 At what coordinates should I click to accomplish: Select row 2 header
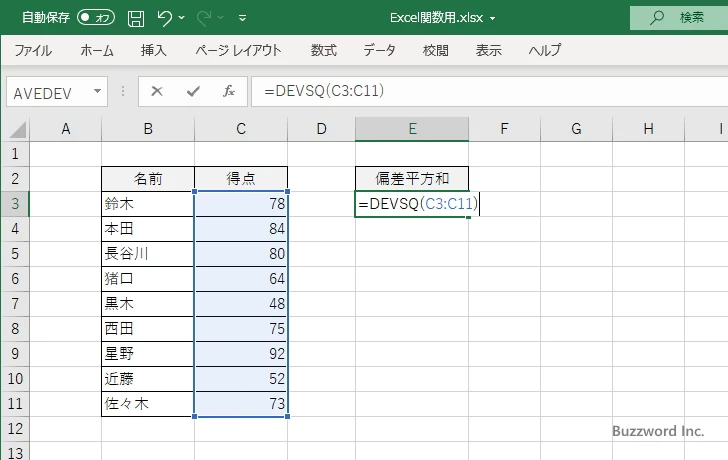[15, 179]
